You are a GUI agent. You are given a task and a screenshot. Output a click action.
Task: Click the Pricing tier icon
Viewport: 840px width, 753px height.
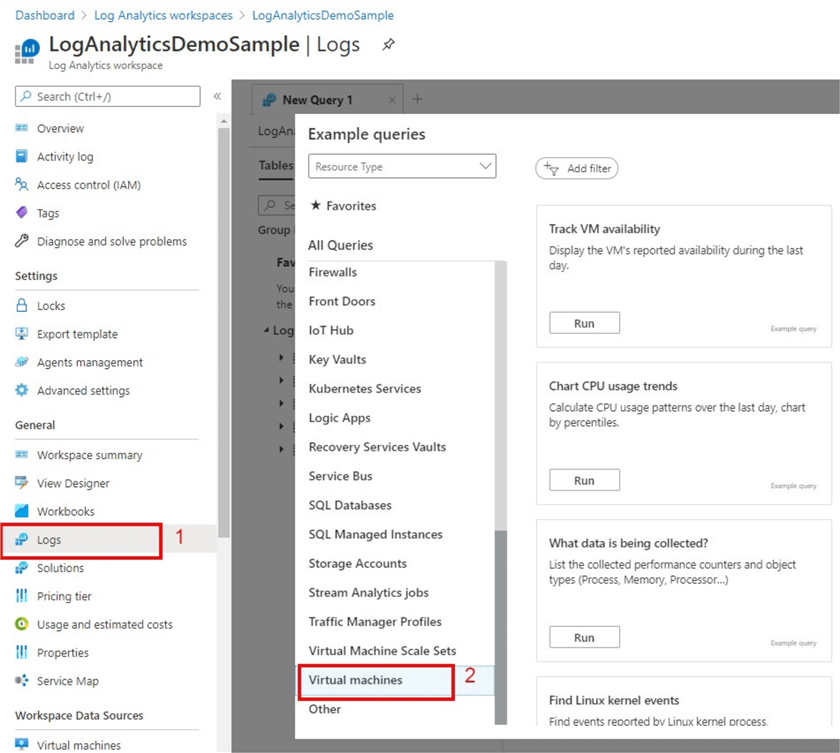[21, 596]
